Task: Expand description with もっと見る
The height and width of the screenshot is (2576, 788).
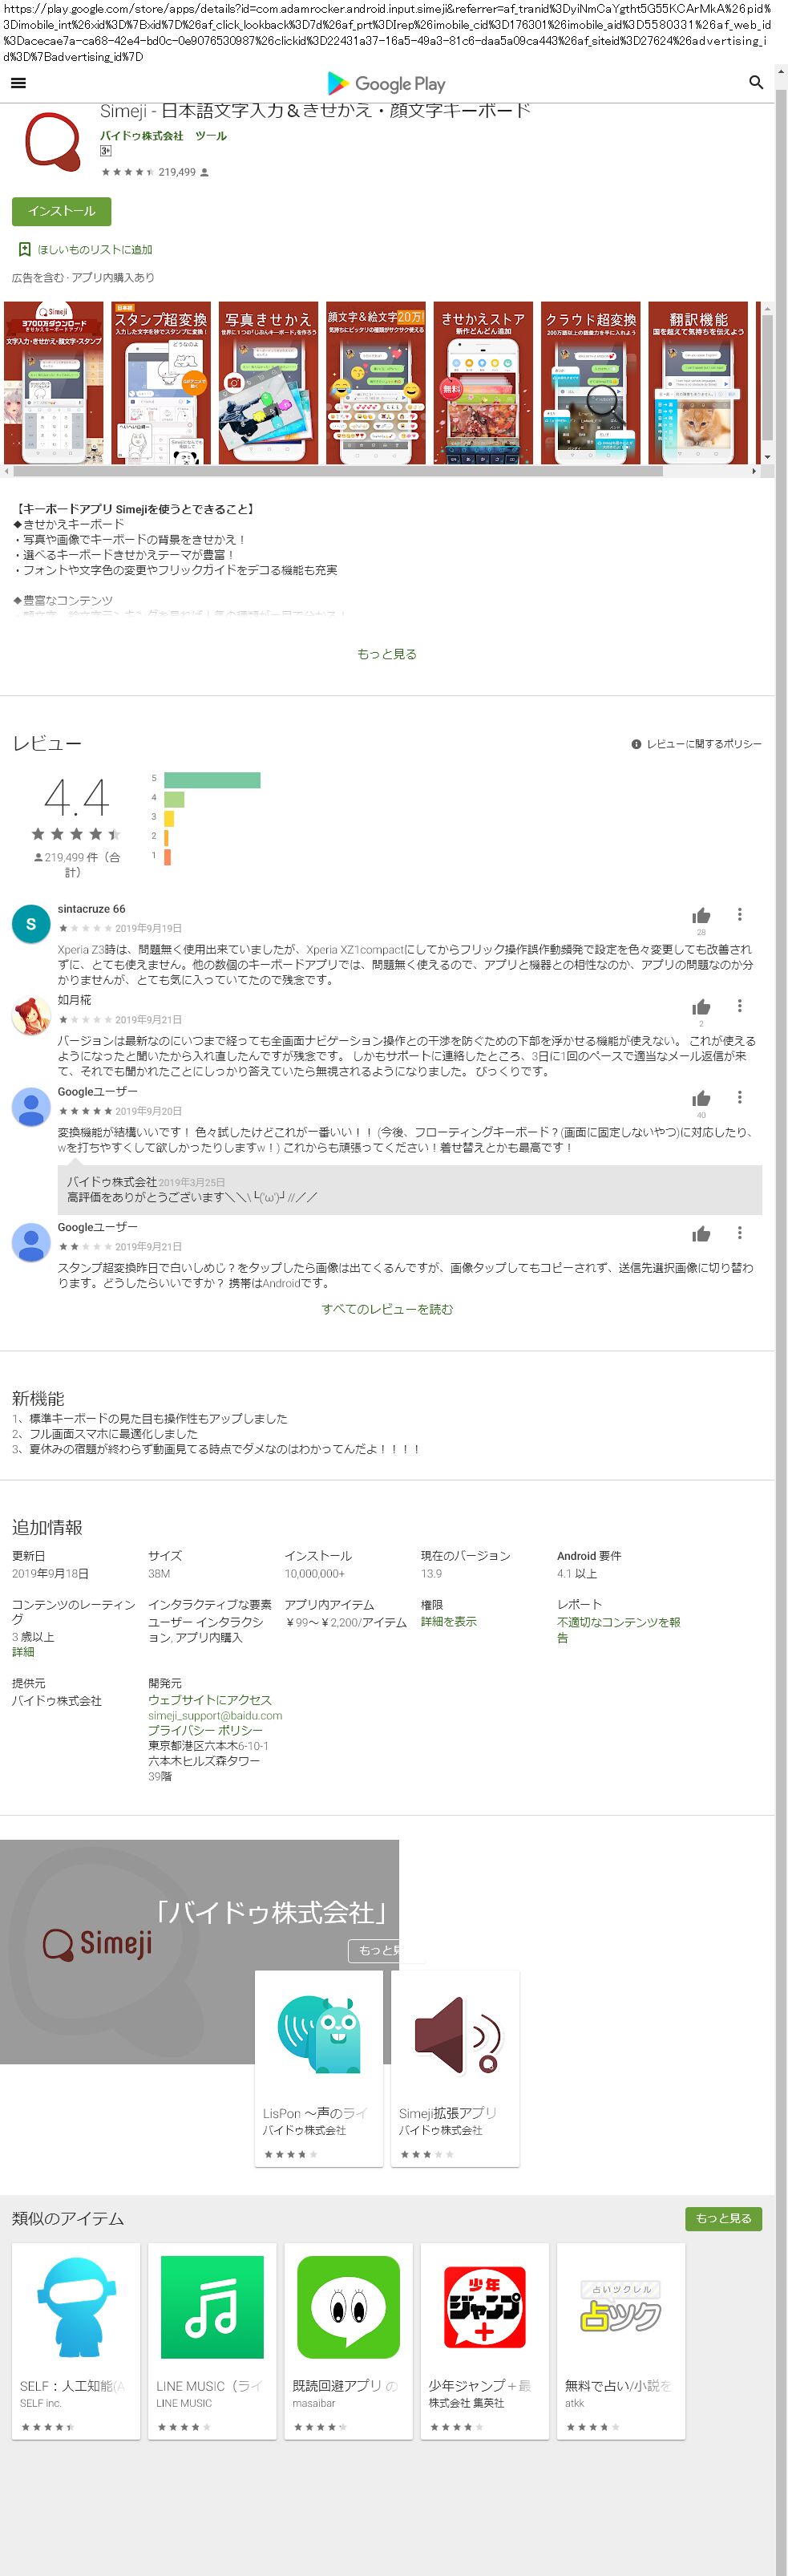Action: coord(387,654)
